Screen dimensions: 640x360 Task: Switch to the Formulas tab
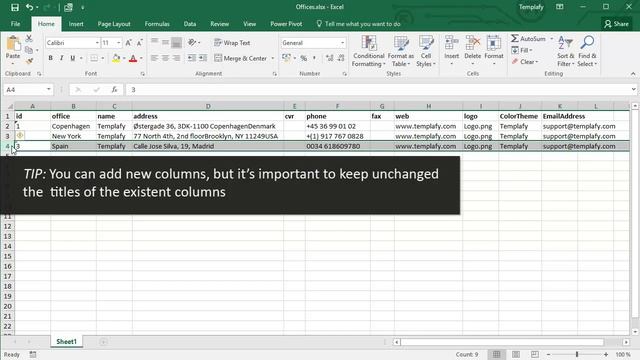157,24
